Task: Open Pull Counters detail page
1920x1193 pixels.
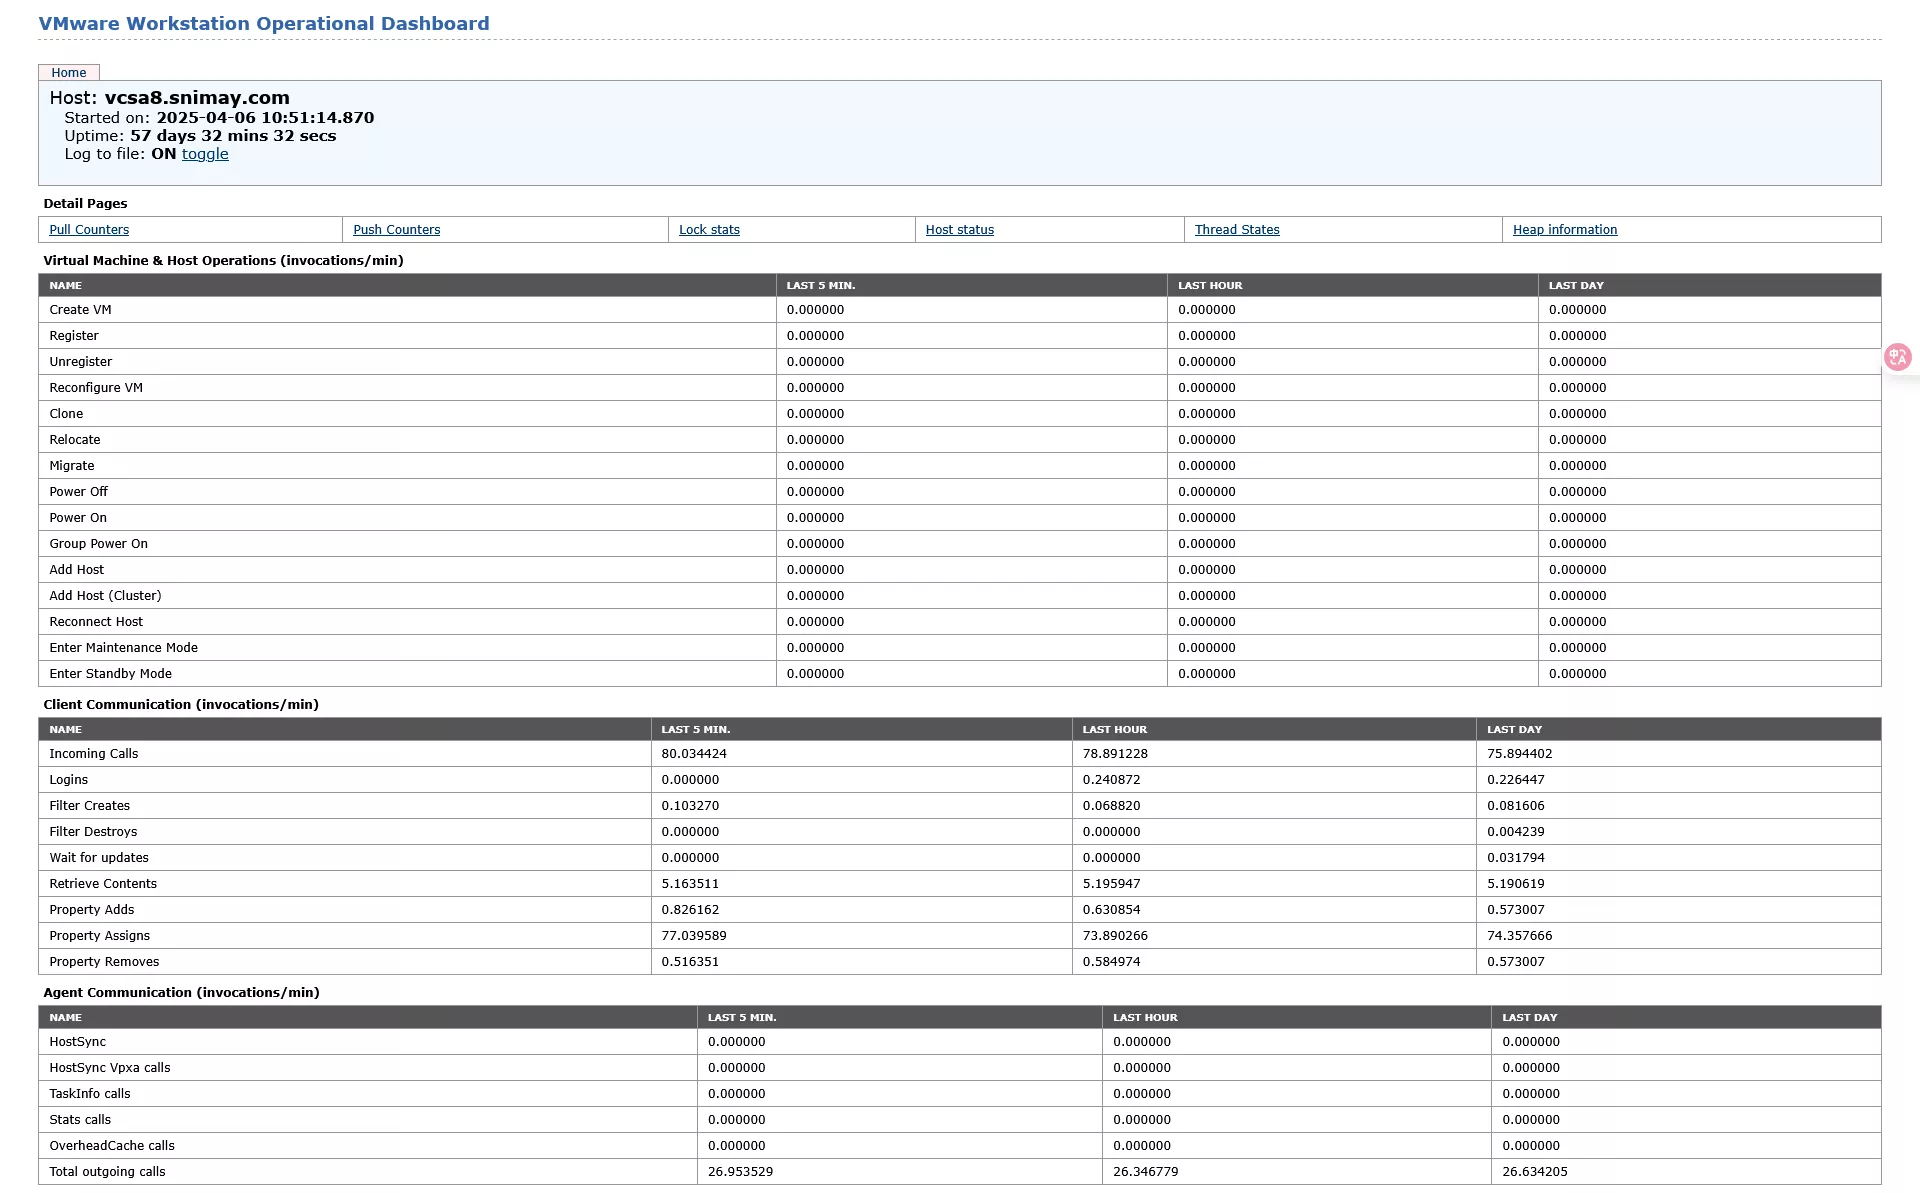Action: point(89,229)
